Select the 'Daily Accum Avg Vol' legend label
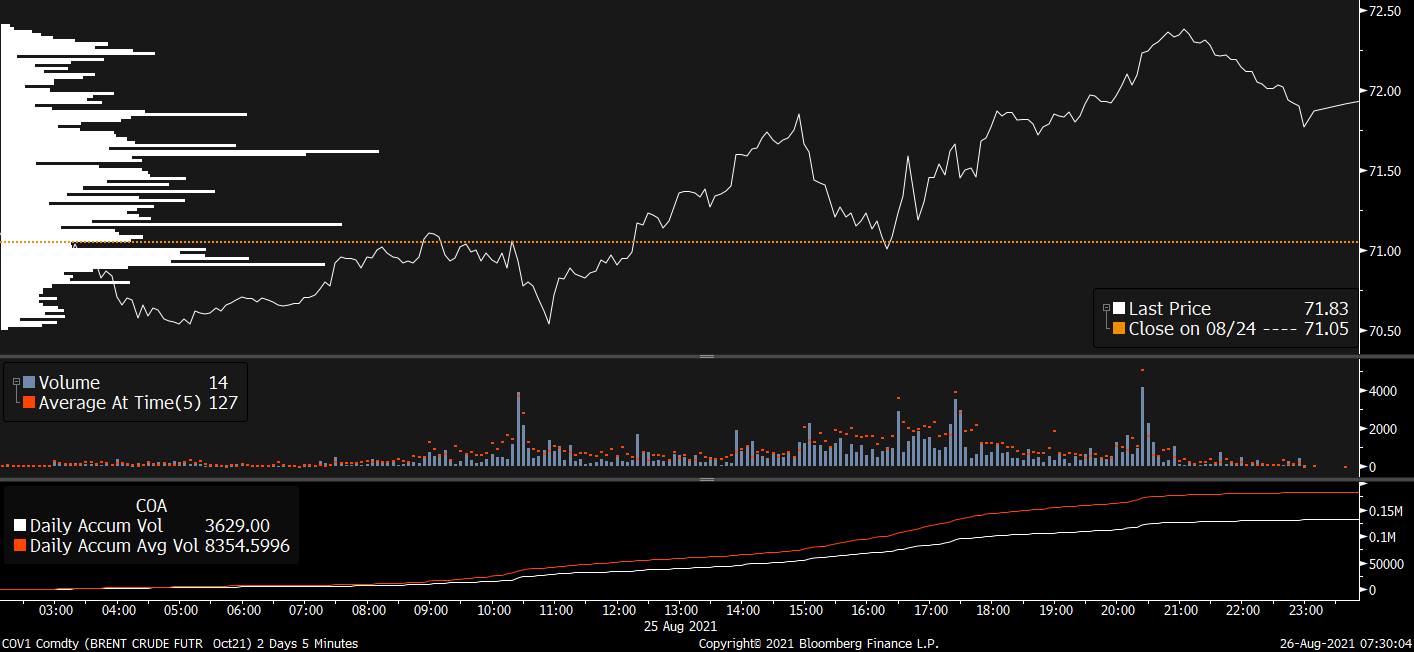Viewport: 1414px width, 652px height. tap(114, 546)
